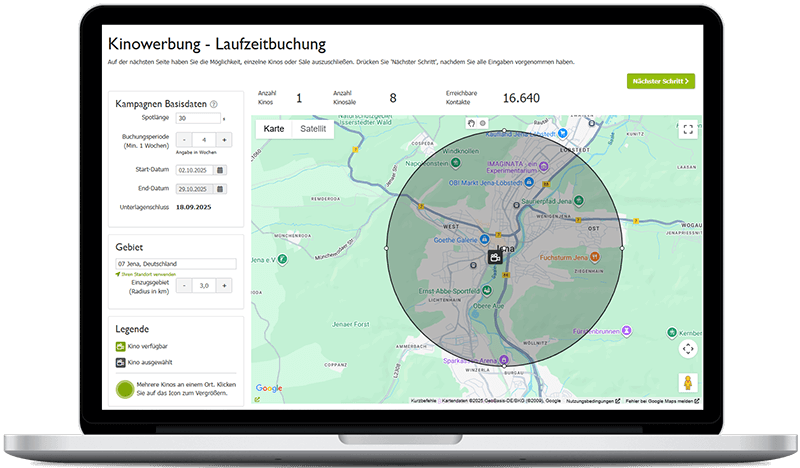
Task: Open Kurzbefehle on the map footer
Action: pyautogui.click(x=423, y=401)
